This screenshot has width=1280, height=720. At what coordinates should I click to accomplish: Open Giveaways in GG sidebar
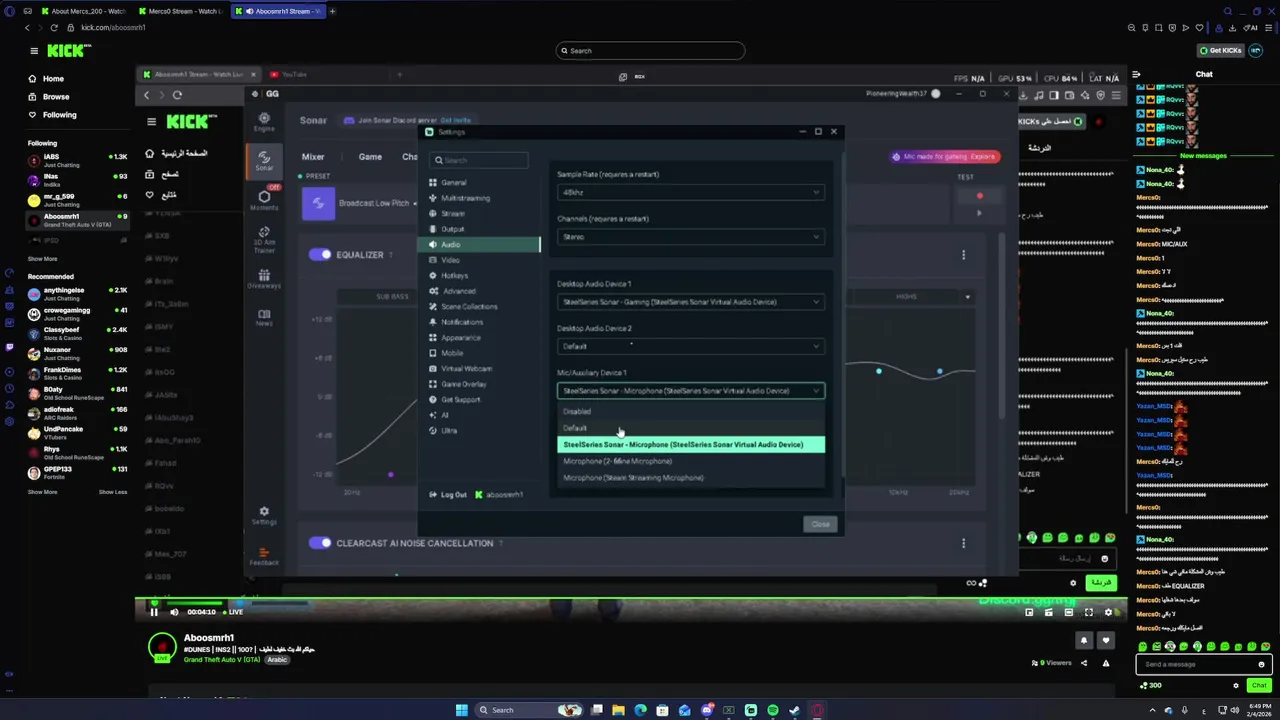[x=264, y=279]
